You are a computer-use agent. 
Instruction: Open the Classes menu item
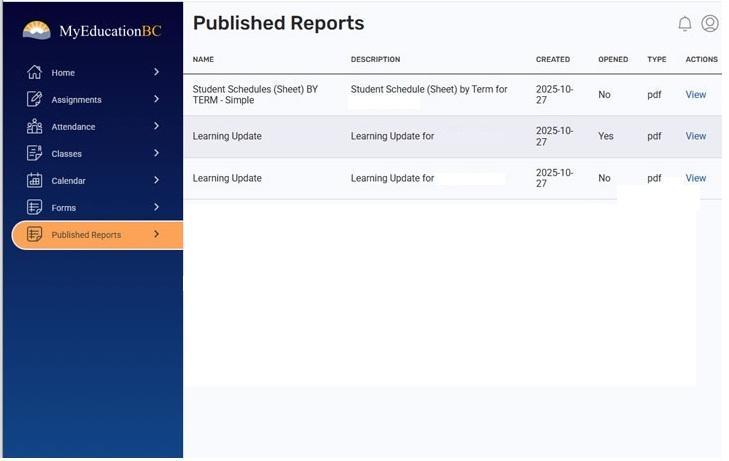(x=67, y=154)
